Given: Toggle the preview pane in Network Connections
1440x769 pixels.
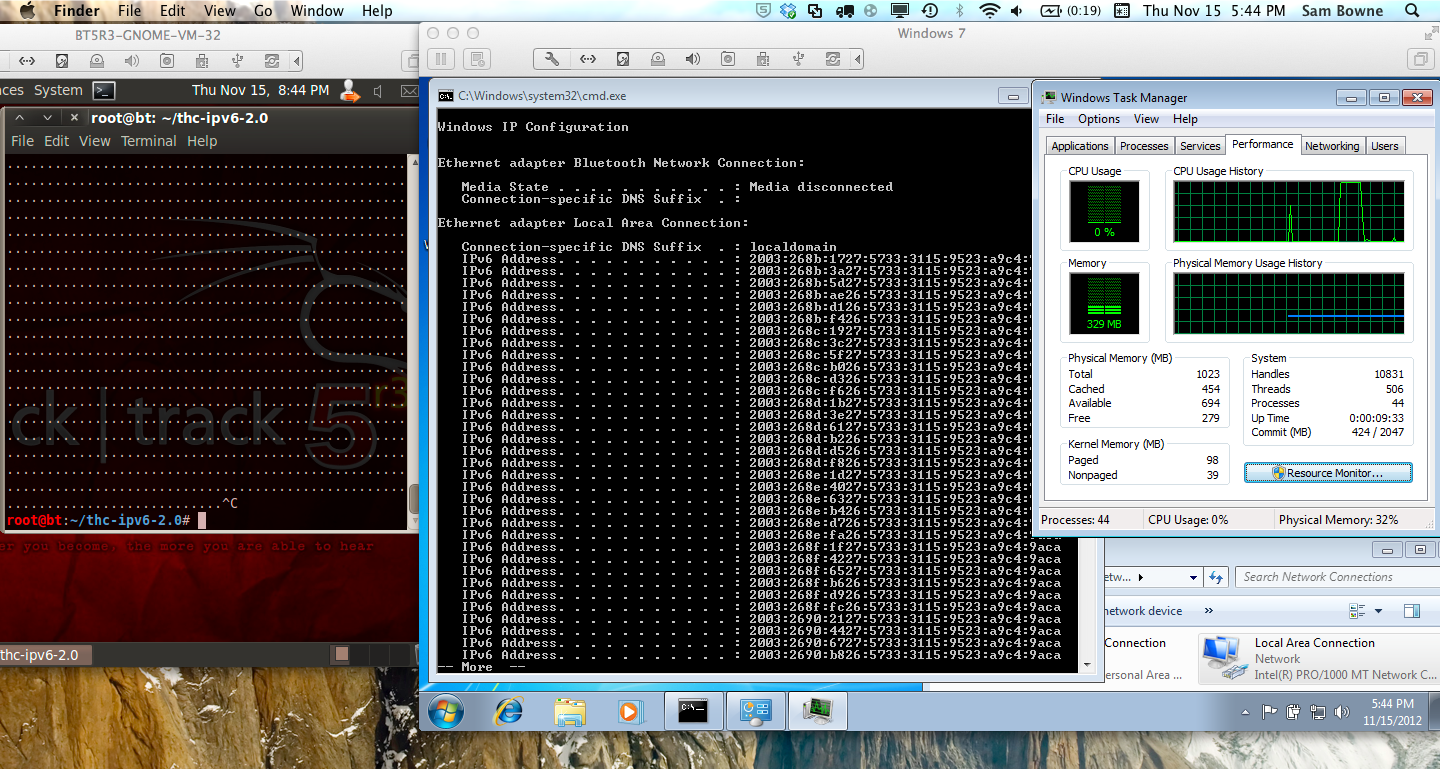Looking at the screenshot, I should click(1412, 611).
